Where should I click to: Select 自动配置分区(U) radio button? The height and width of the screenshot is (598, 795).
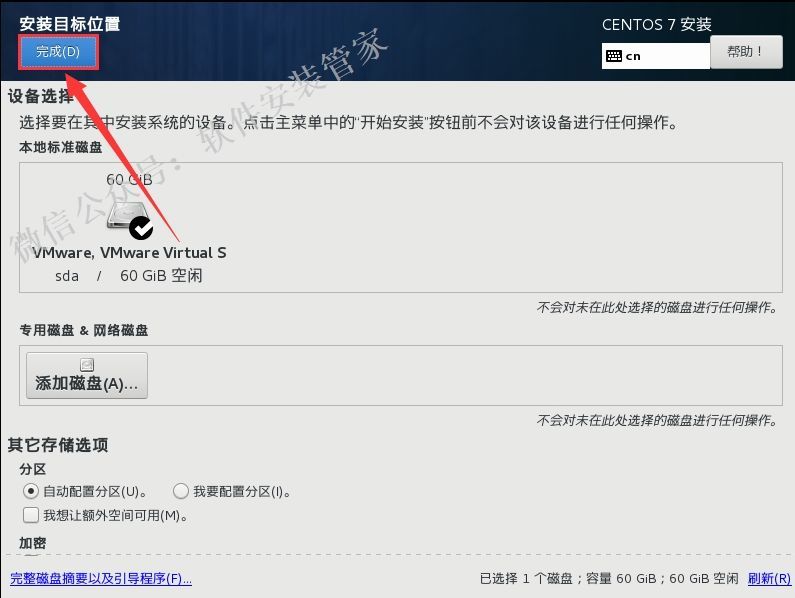[30, 491]
